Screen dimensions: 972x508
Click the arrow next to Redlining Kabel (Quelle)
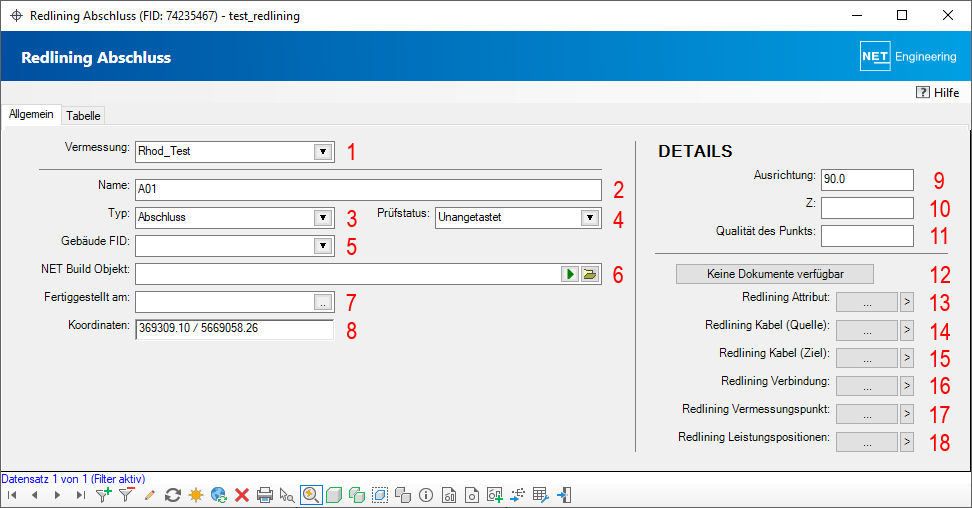[x=907, y=330]
